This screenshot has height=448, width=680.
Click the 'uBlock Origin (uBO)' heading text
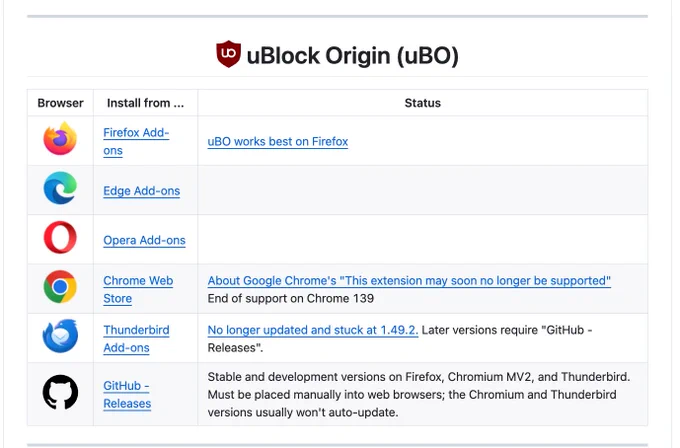pyautogui.click(x=353, y=56)
